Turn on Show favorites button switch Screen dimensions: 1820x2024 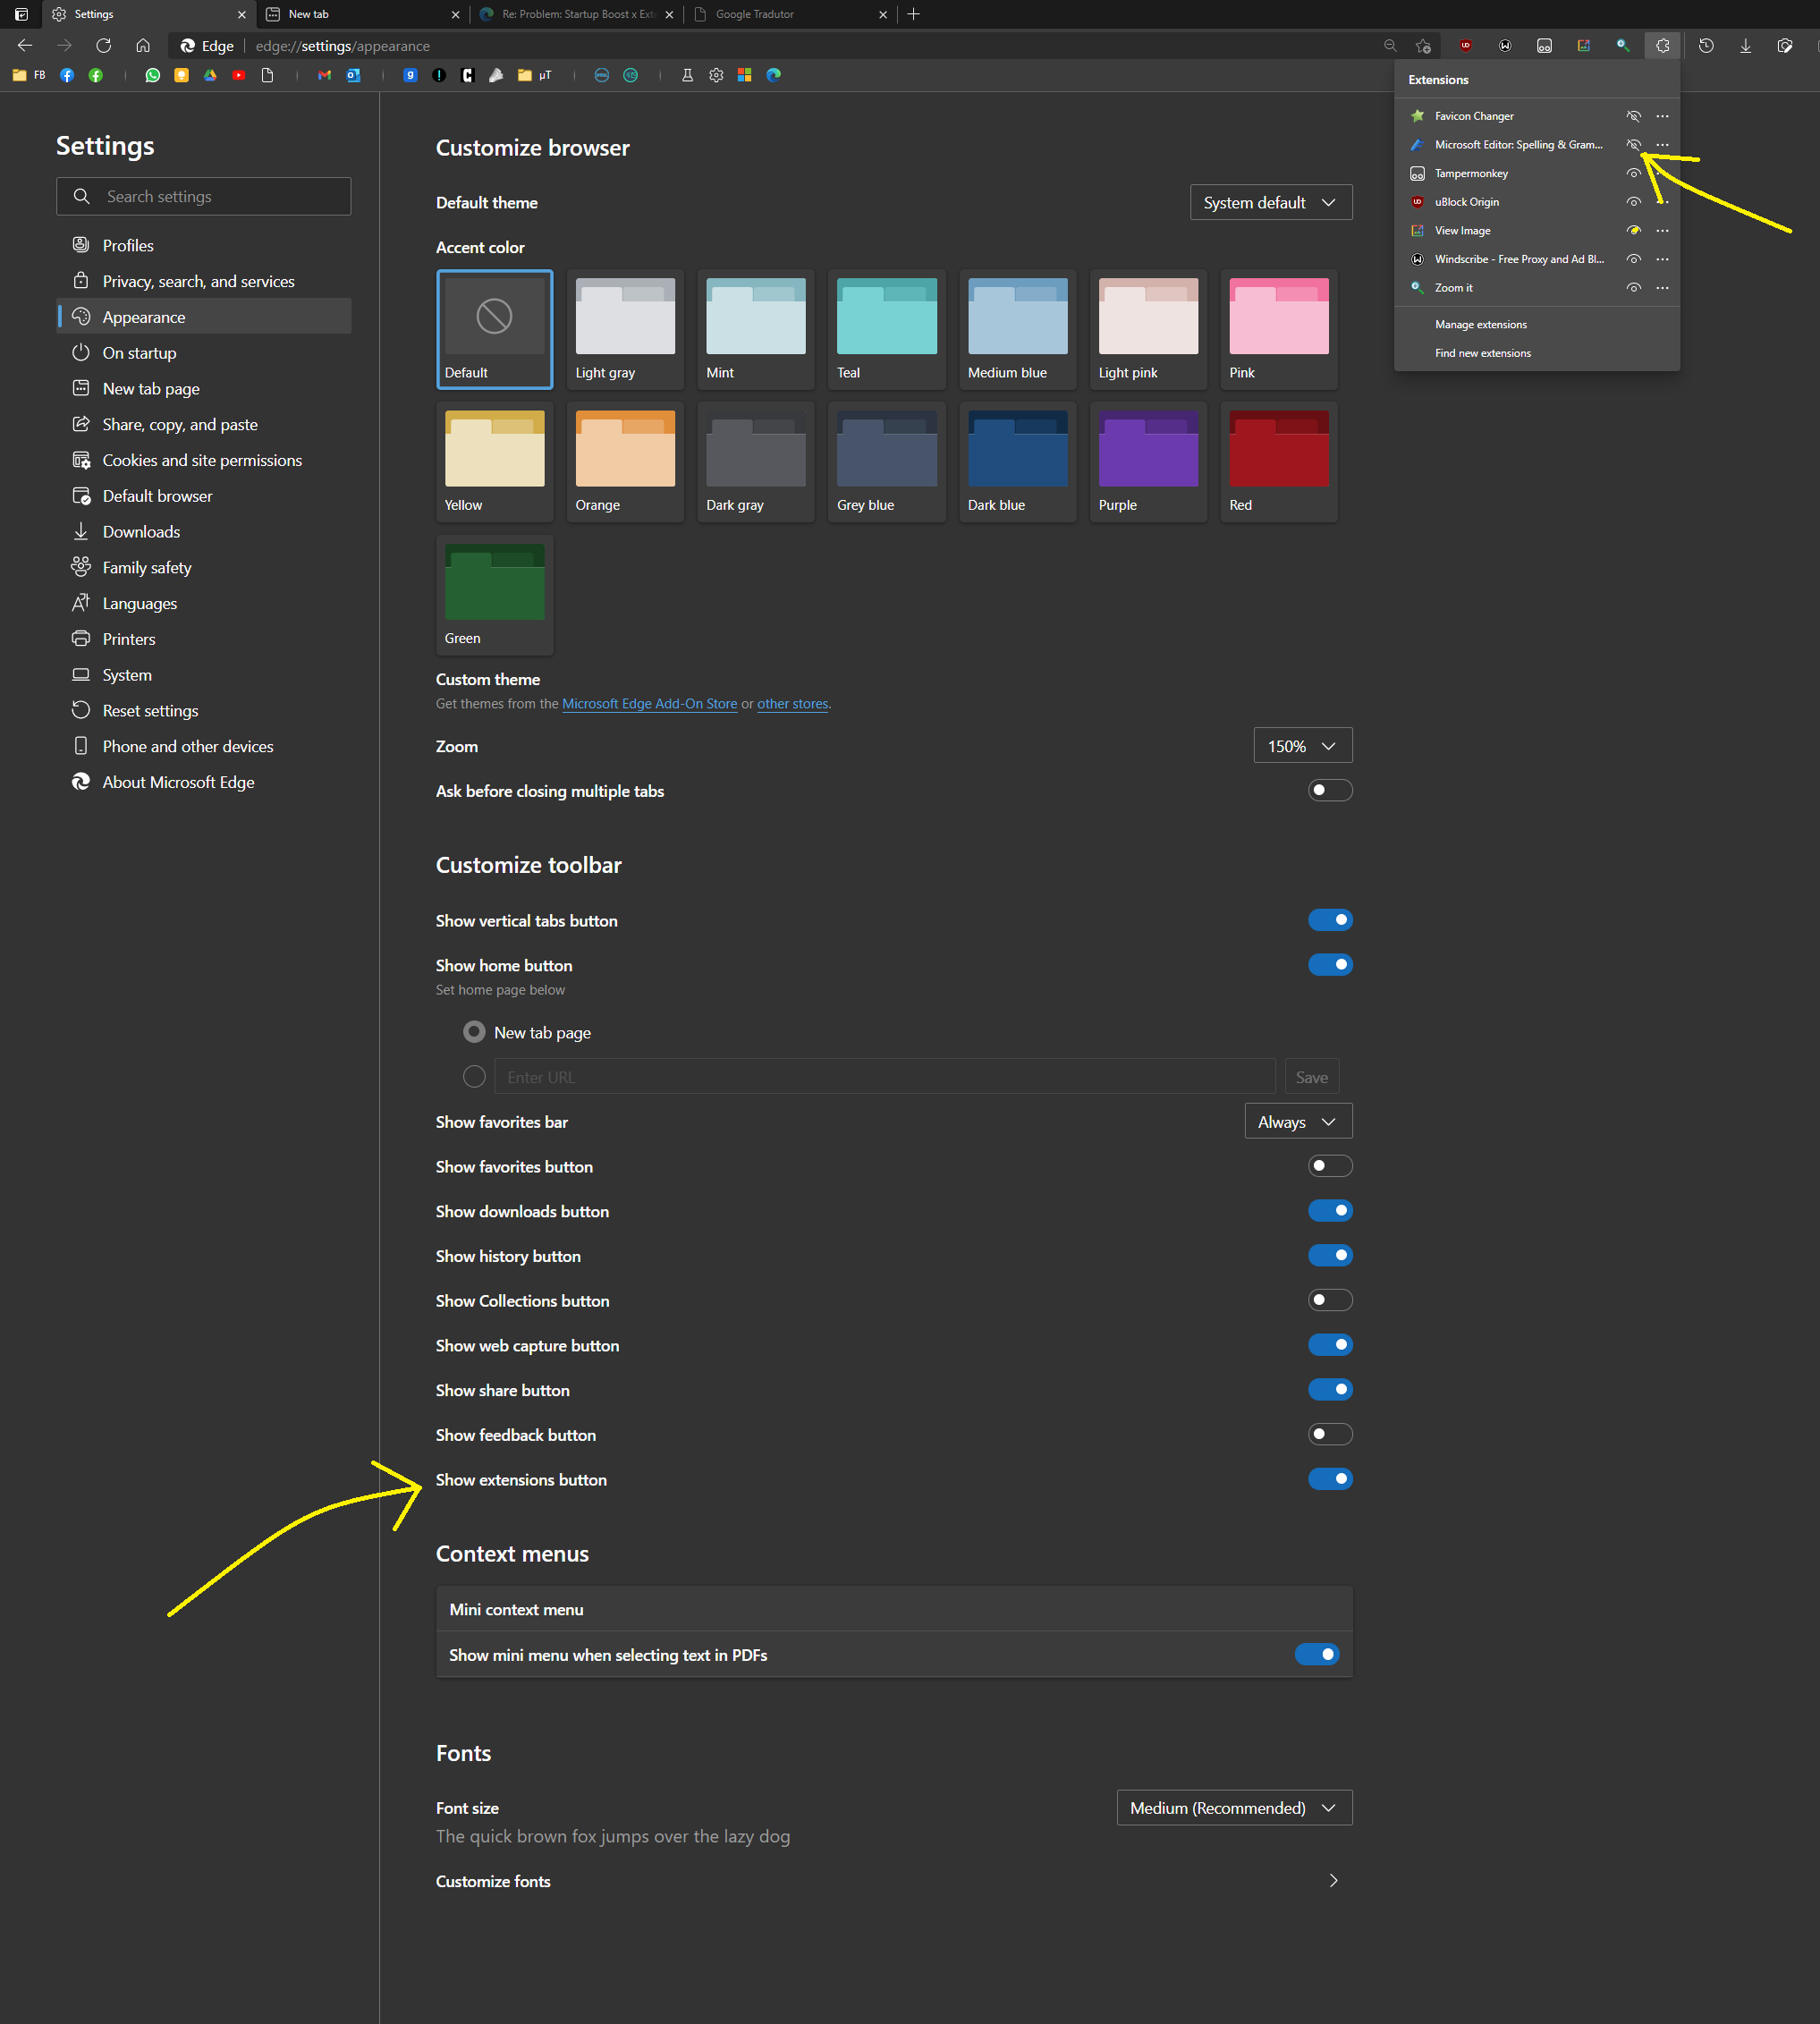(x=1330, y=1166)
